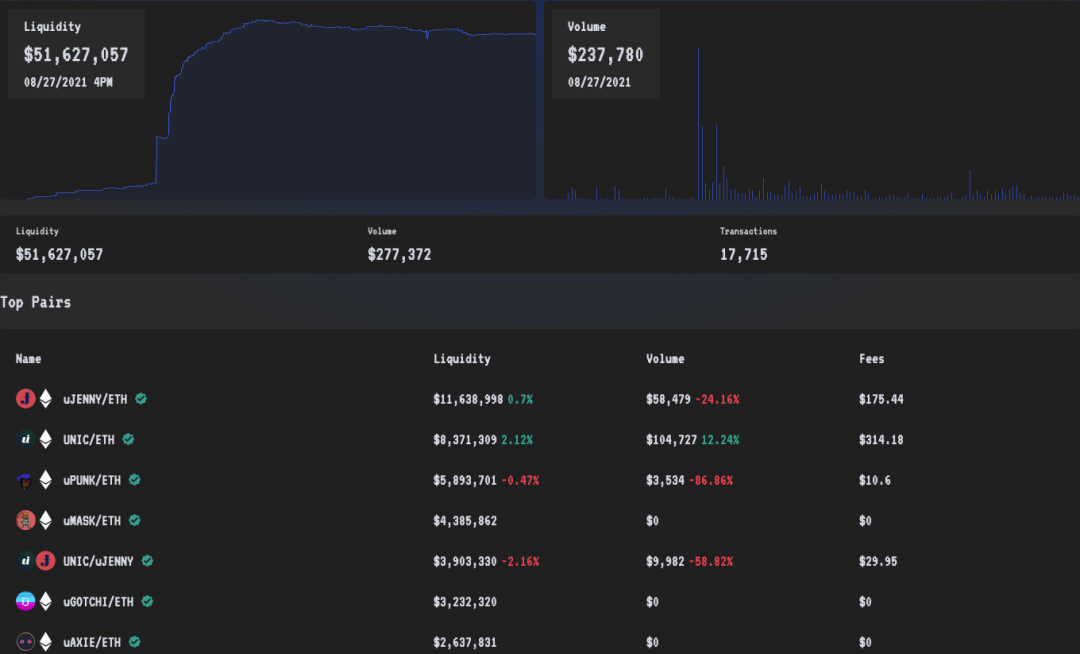Click the ETH icon in uPUNK/ETH row
Image resolution: width=1080 pixels, height=654 pixels.
[45, 480]
